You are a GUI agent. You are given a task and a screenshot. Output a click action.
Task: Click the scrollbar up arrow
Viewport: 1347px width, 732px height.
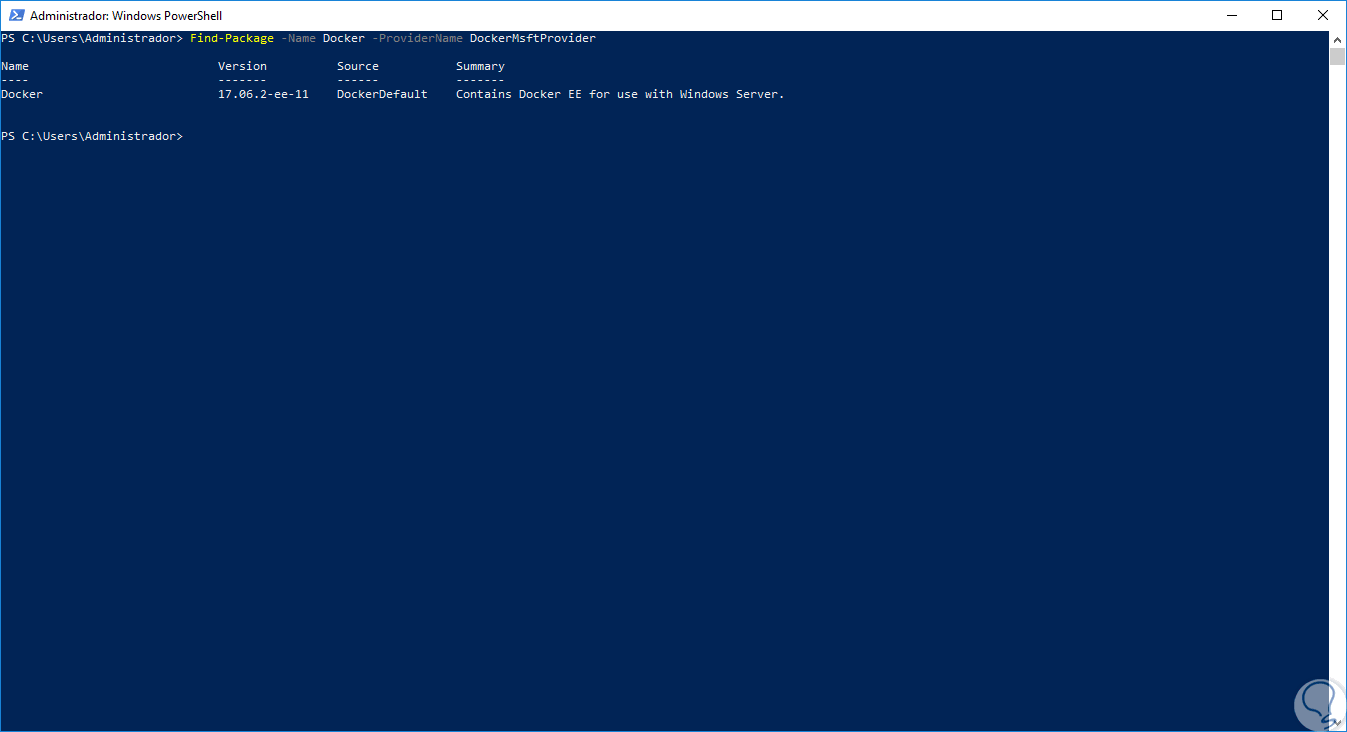(x=1337, y=39)
